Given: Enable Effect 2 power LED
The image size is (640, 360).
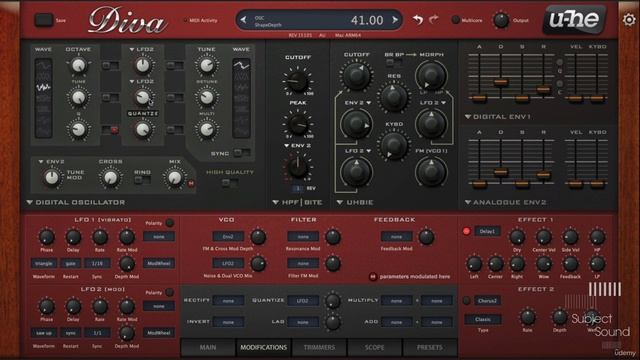Looking at the screenshot, I should click(x=467, y=301).
